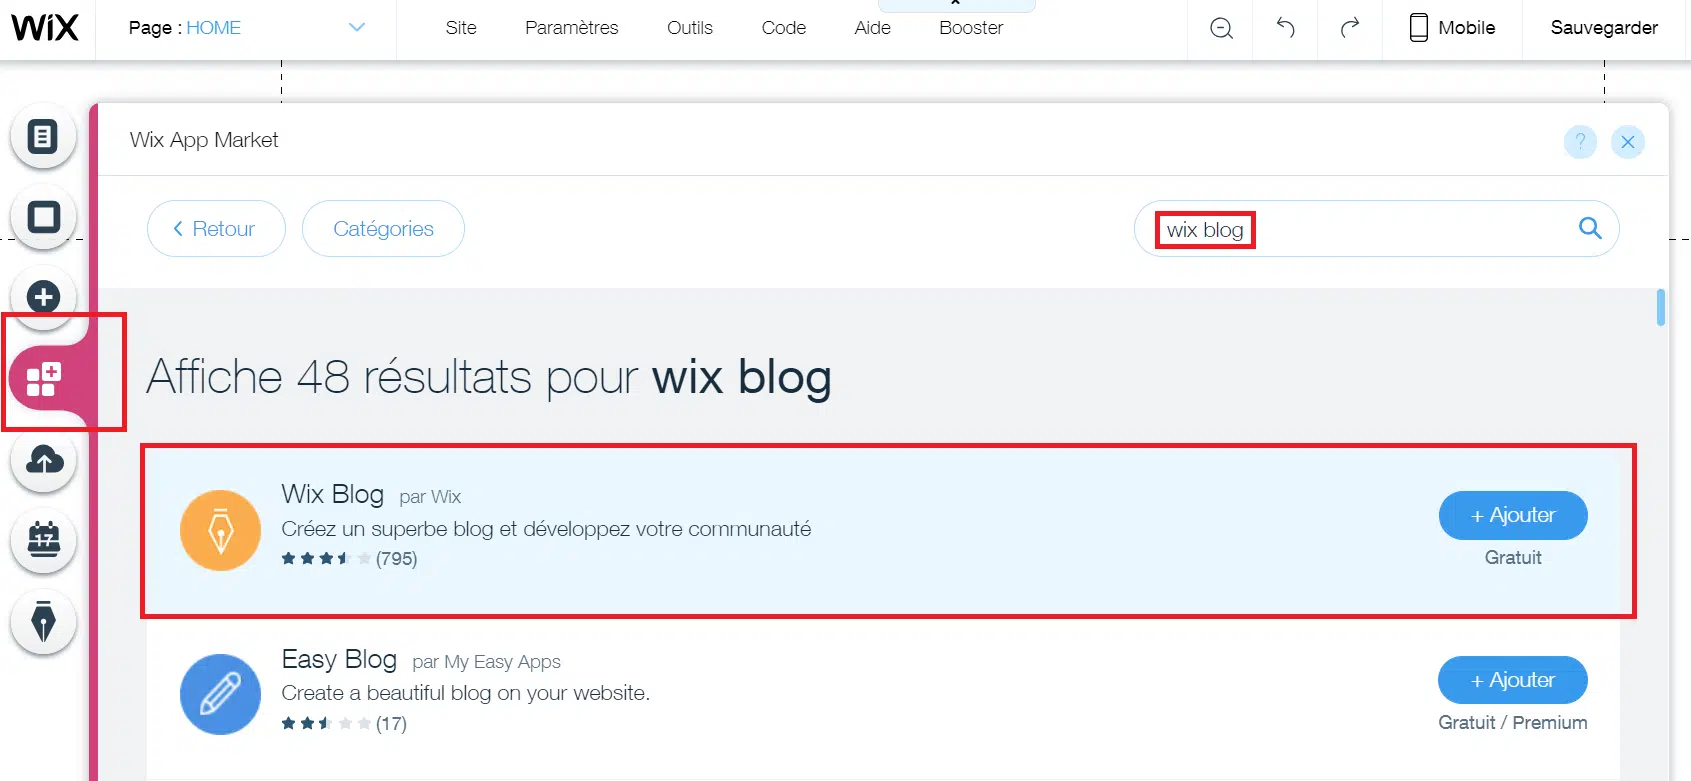Switch to Mobile view

1452,28
